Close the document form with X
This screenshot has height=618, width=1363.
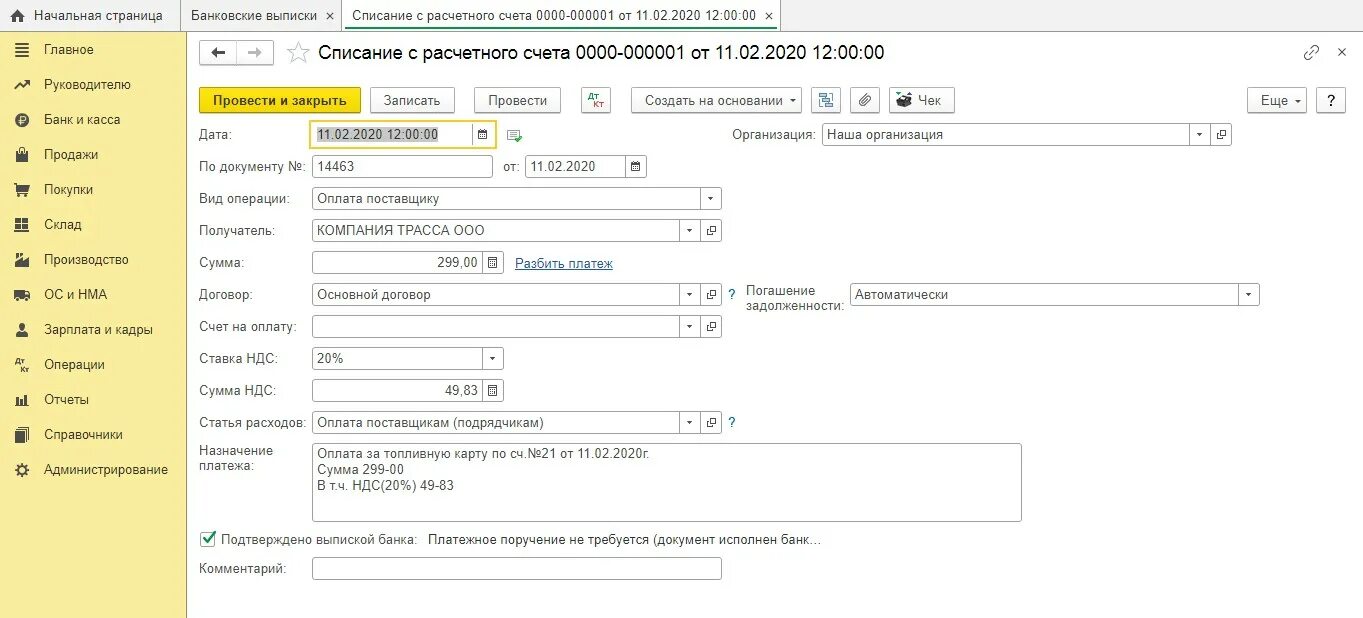tap(1342, 53)
